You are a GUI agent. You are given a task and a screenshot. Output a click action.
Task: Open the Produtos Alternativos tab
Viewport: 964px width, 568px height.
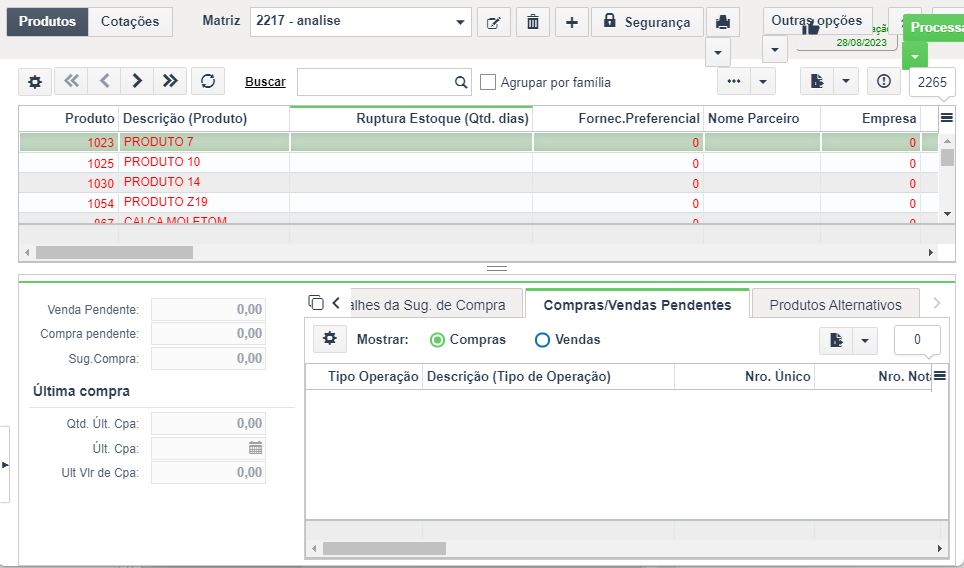click(x=836, y=305)
